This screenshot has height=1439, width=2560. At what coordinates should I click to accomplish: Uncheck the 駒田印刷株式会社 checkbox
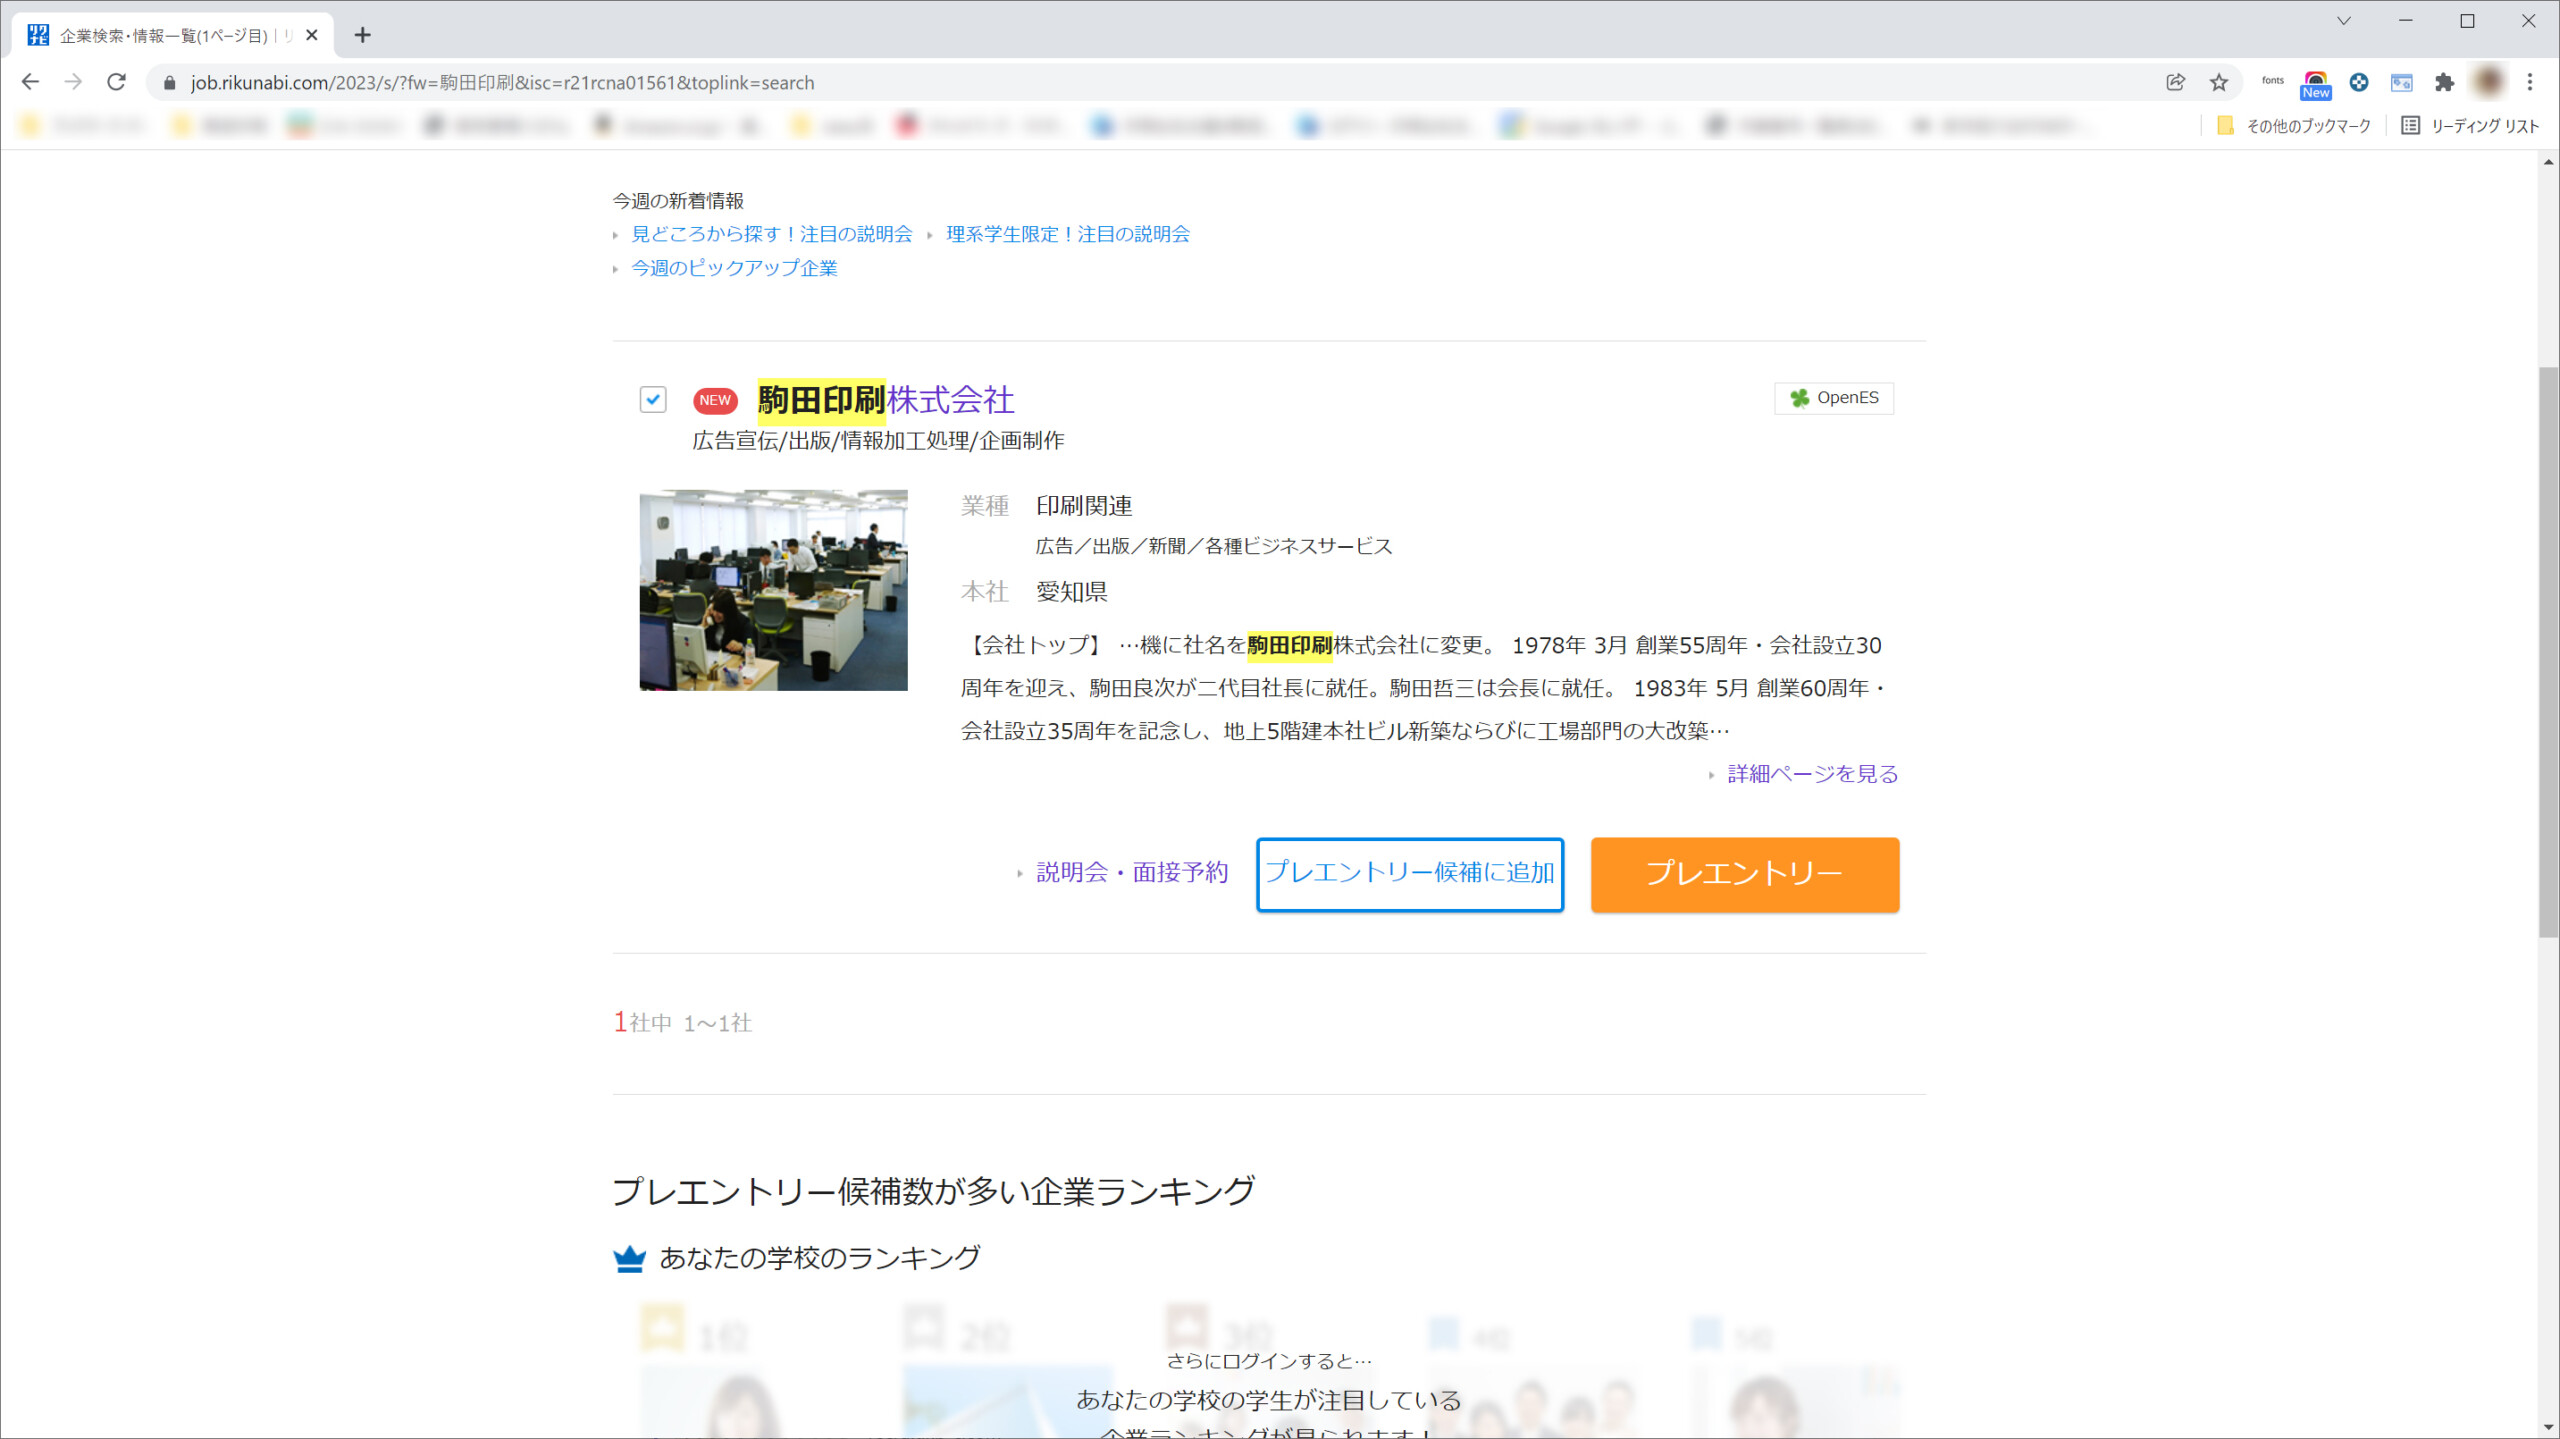click(653, 400)
